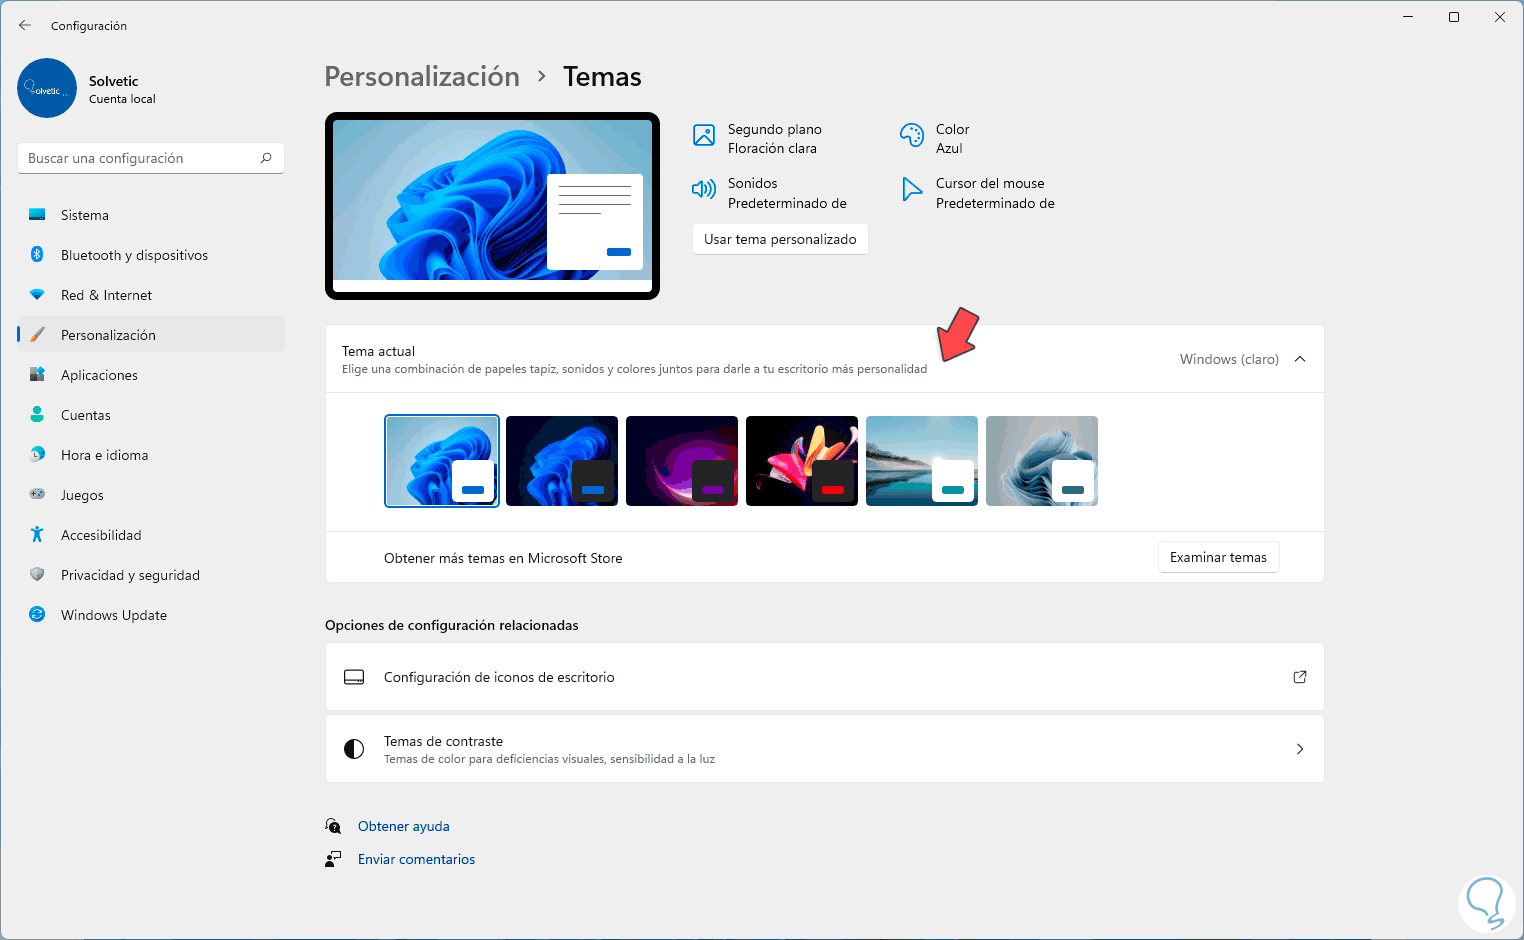Open Configuración de iconos de escritorio
This screenshot has height=940, width=1524.
coord(825,677)
